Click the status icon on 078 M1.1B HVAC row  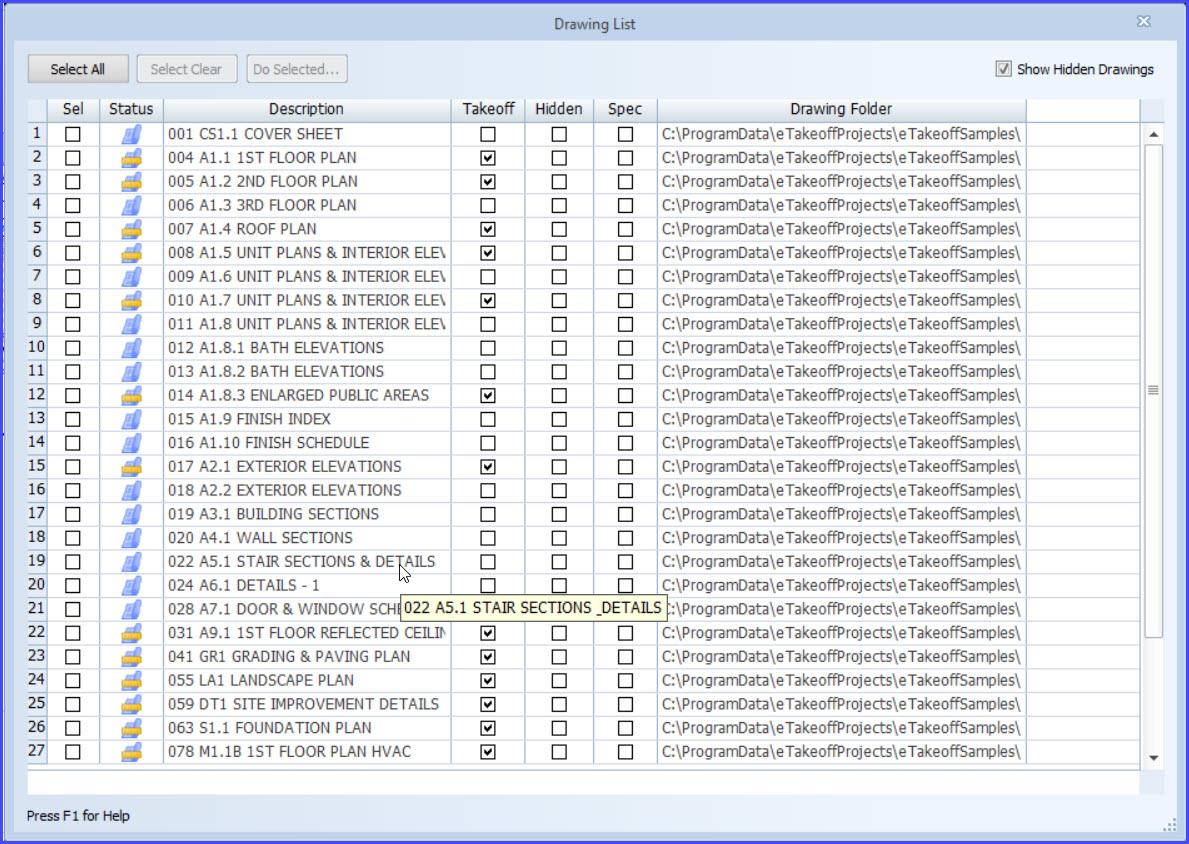point(131,752)
